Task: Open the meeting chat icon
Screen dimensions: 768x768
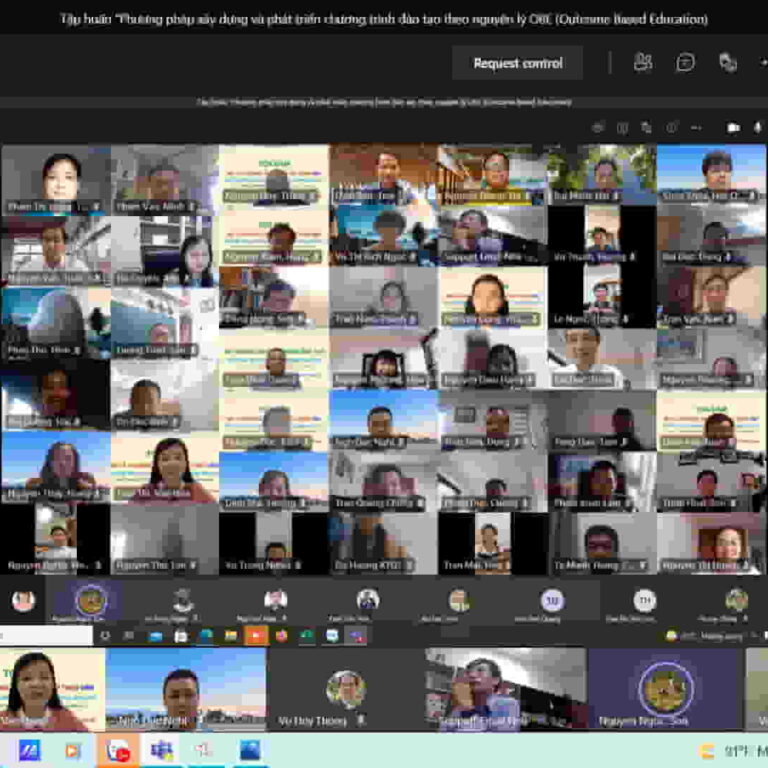Action: coord(685,63)
